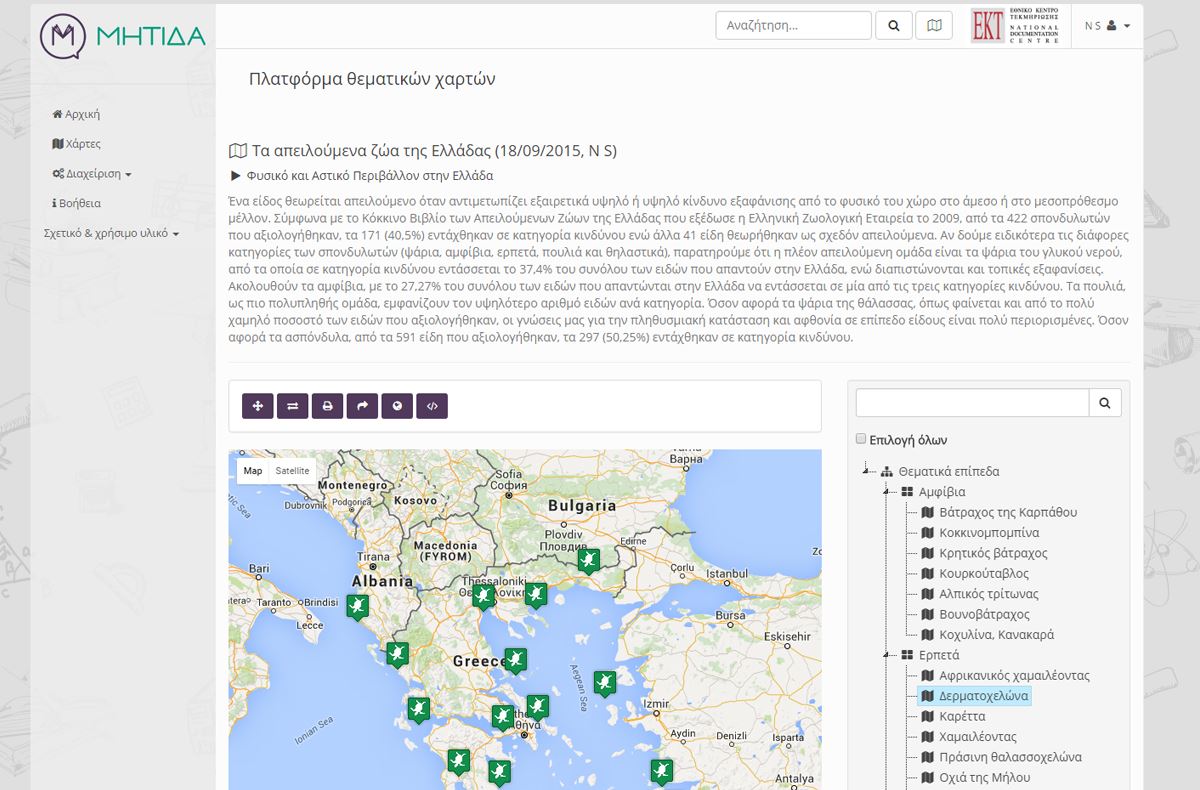Select the Καρέττα layer in the tree
This screenshot has height=790, width=1200.
(962, 716)
